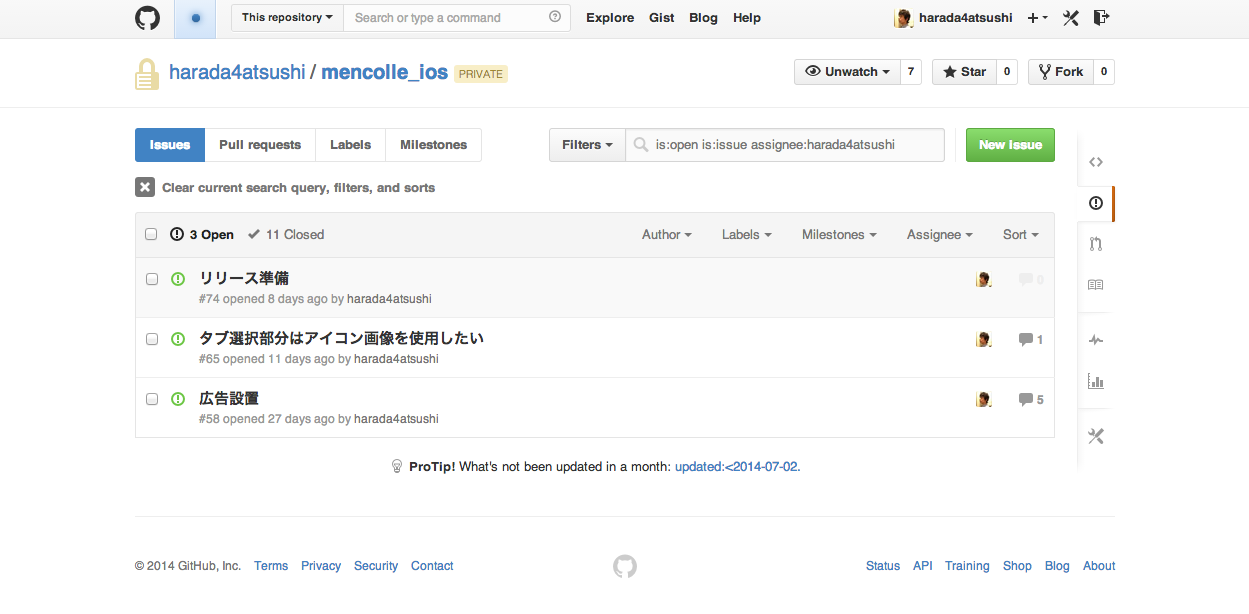This screenshot has width=1249, height=614.
Task: Check the checkbox next to リリース準備
Action: (x=151, y=279)
